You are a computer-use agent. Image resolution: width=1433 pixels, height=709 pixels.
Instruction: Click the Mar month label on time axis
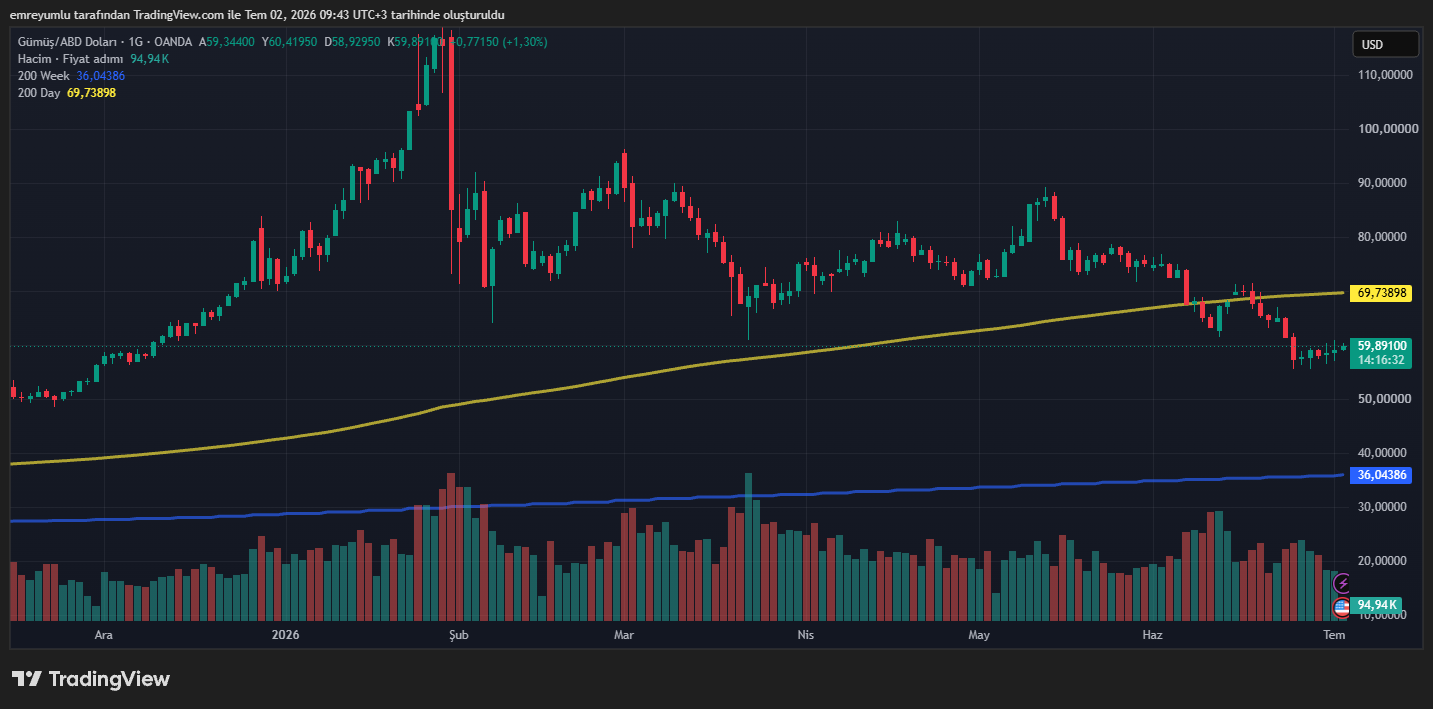[x=625, y=635]
